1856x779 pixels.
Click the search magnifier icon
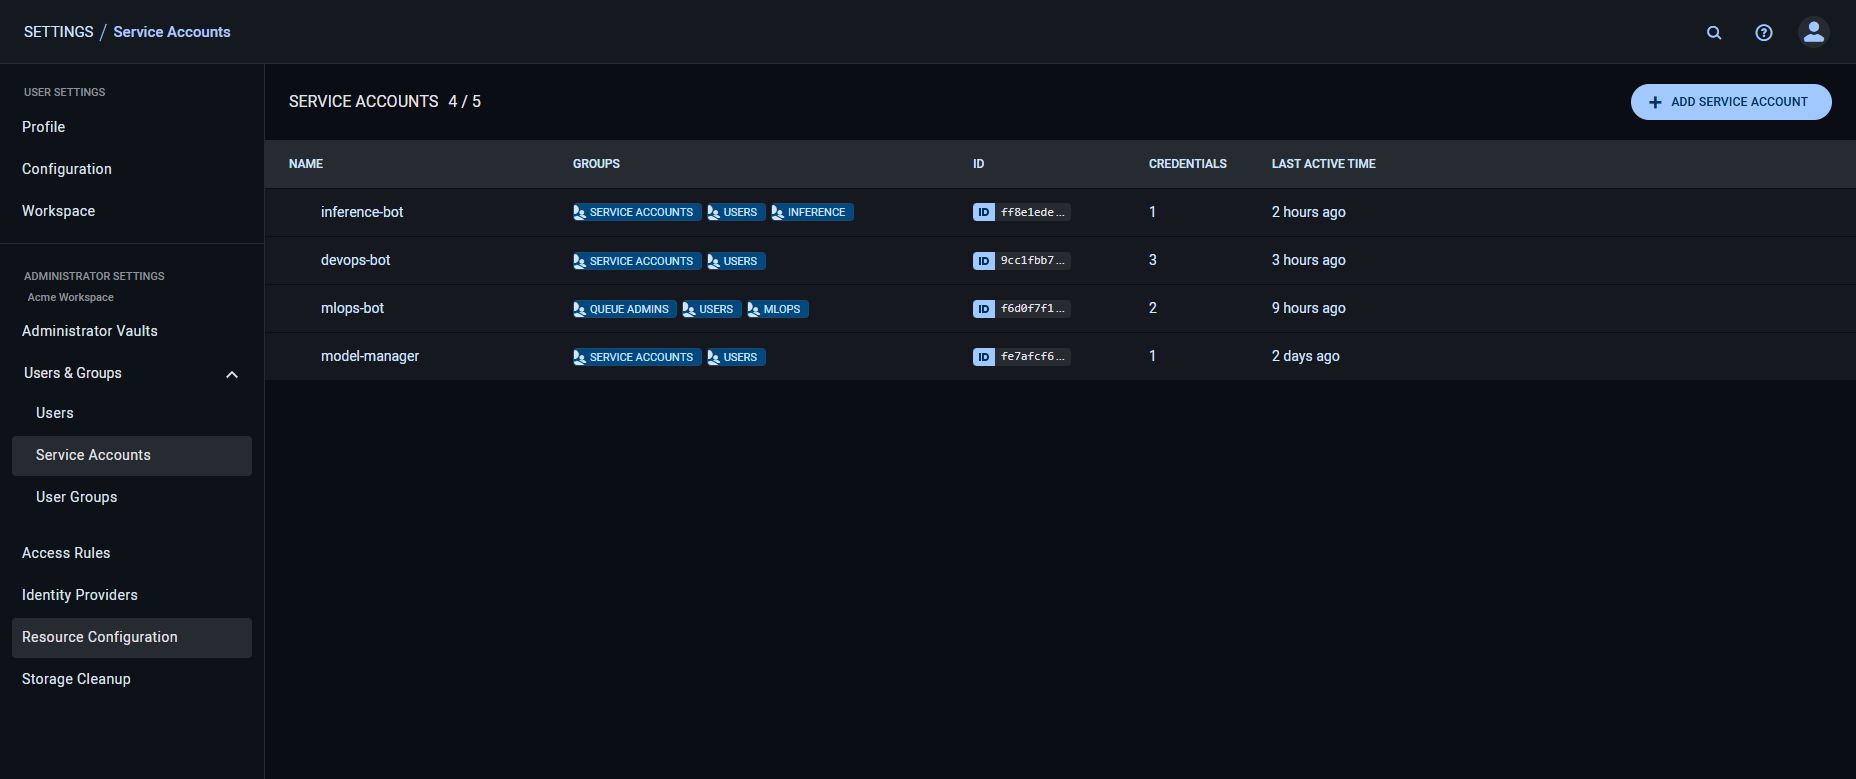[x=1714, y=33]
